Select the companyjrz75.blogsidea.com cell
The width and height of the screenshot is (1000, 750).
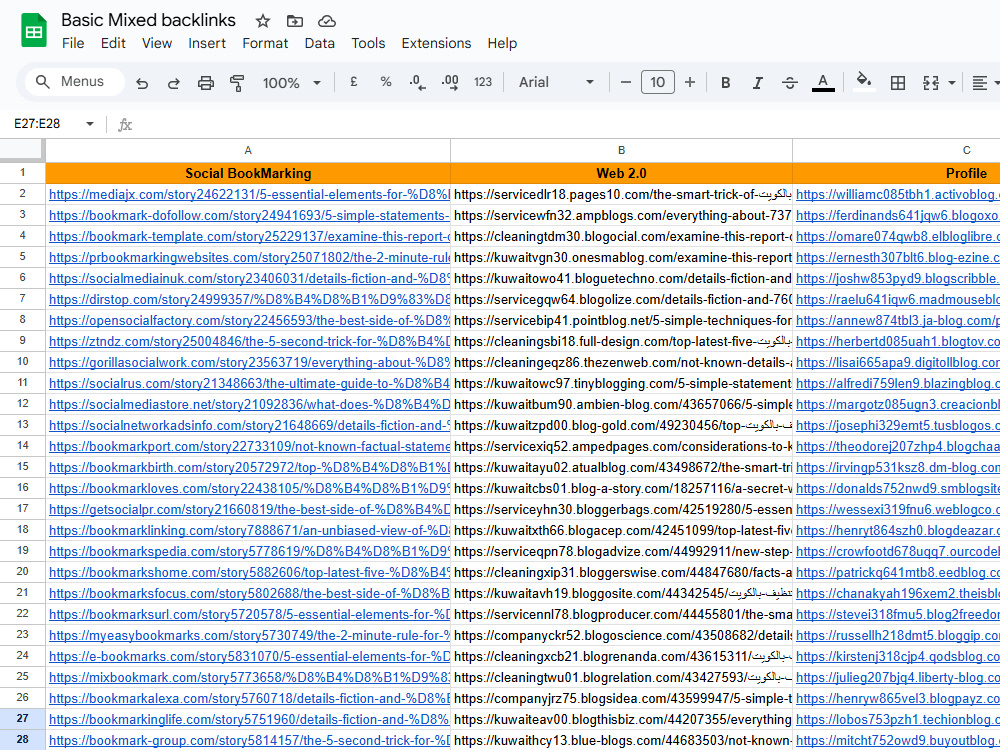point(621,698)
